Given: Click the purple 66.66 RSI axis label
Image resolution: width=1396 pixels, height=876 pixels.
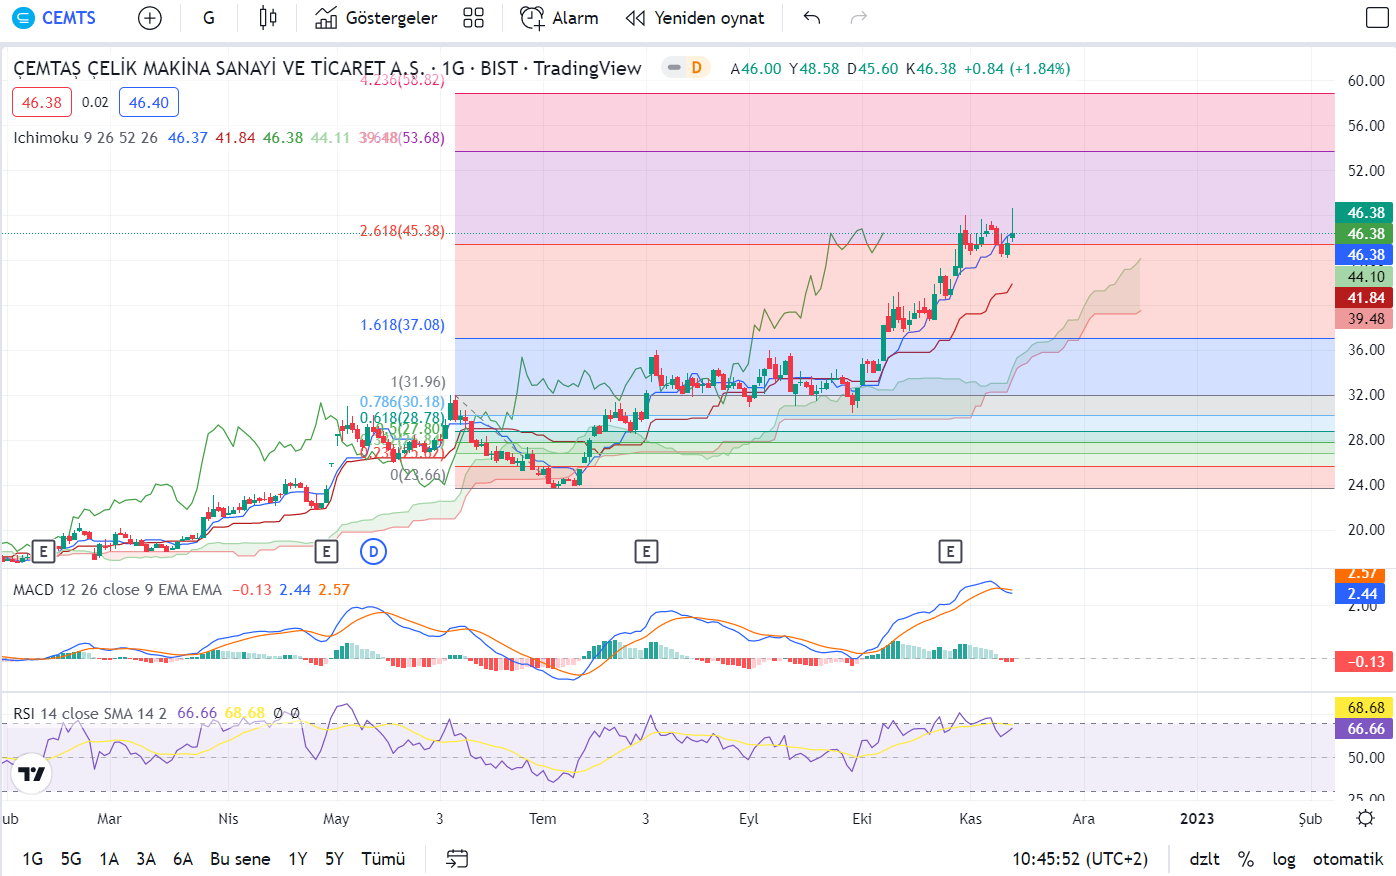Looking at the screenshot, I should pos(1364,729).
